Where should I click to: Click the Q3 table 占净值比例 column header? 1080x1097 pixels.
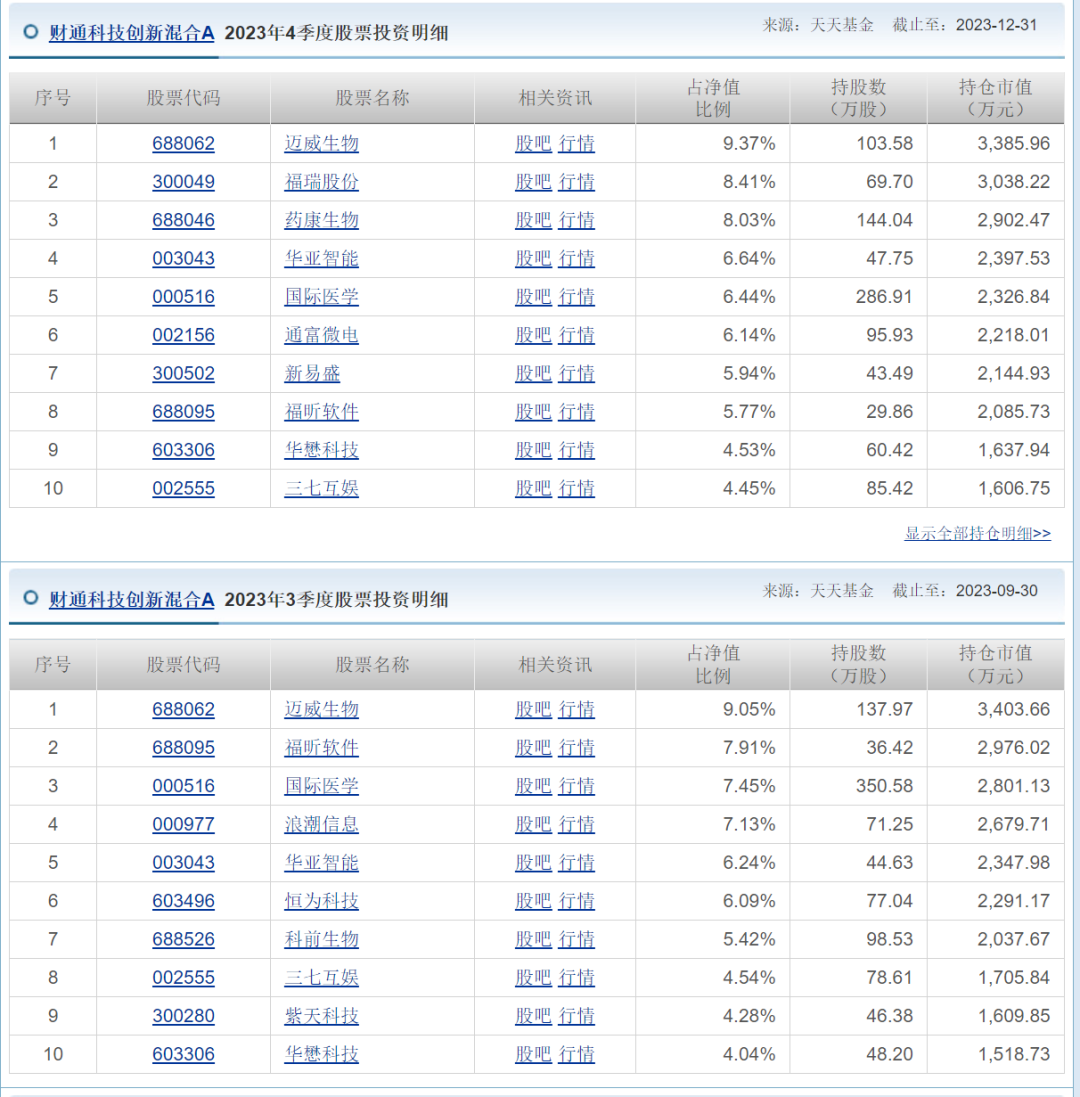(x=713, y=665)
